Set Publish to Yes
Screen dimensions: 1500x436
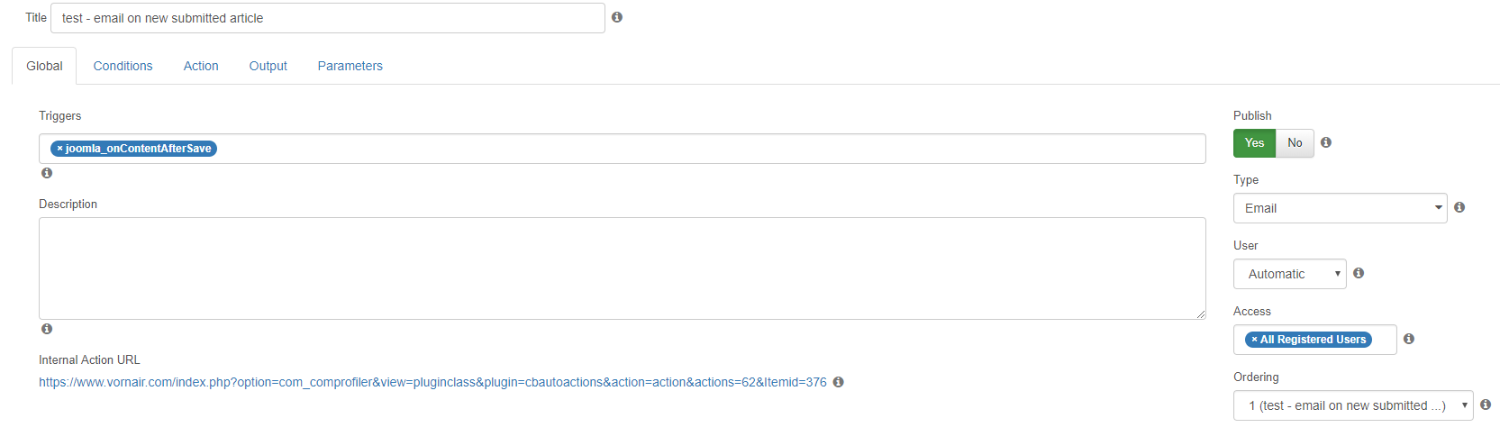point(1254,143)
